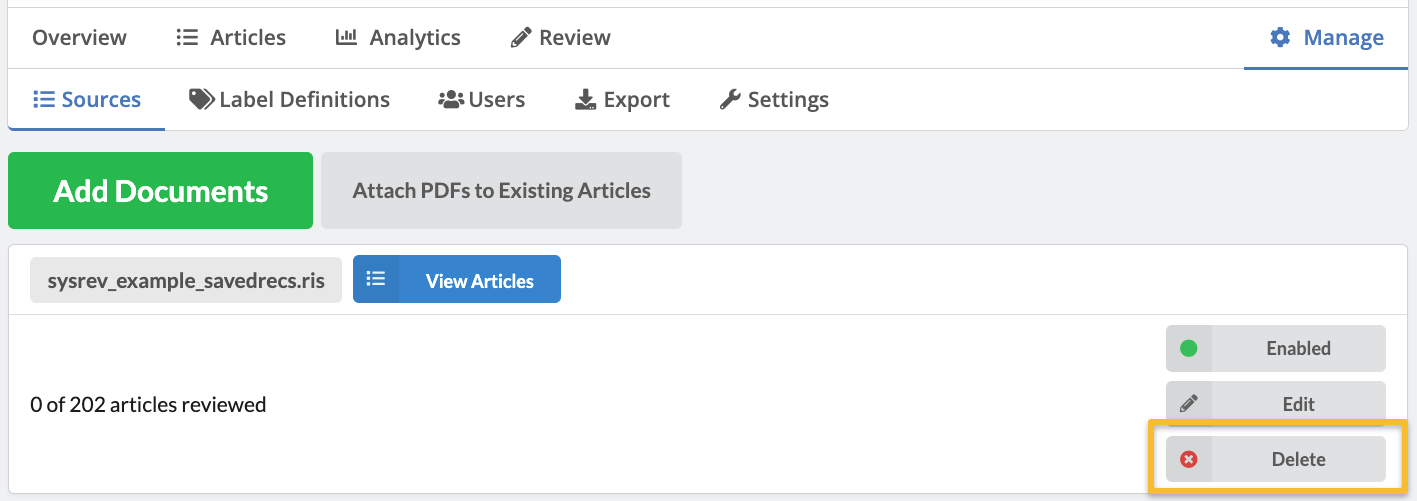Toggle the Enabled source status
The image size is (1417, 501).
coord(1298,349)
